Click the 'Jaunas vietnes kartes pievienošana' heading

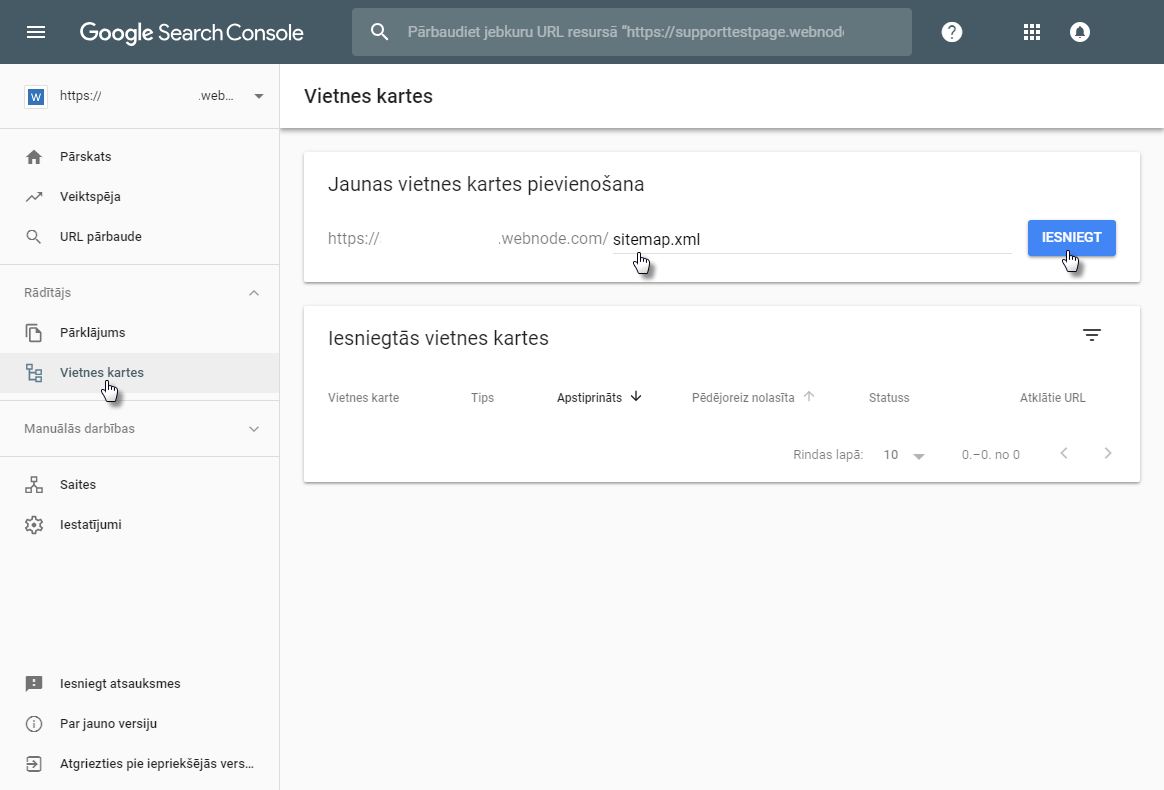486,184
